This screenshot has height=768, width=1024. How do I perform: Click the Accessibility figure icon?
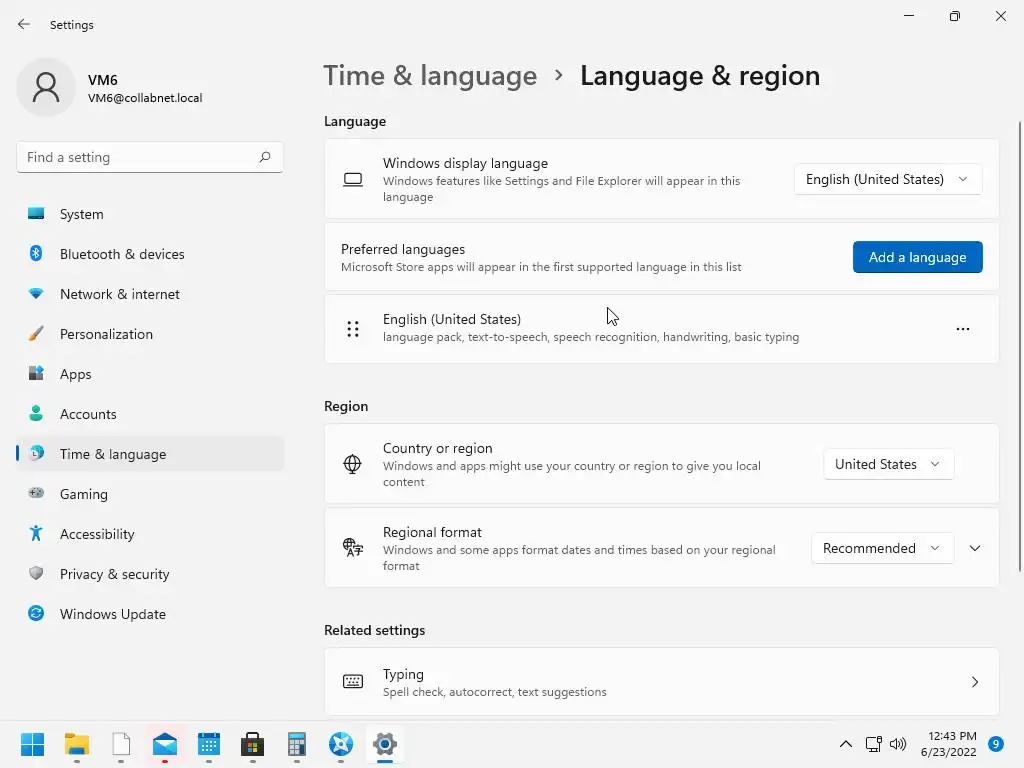pos(36,534)
